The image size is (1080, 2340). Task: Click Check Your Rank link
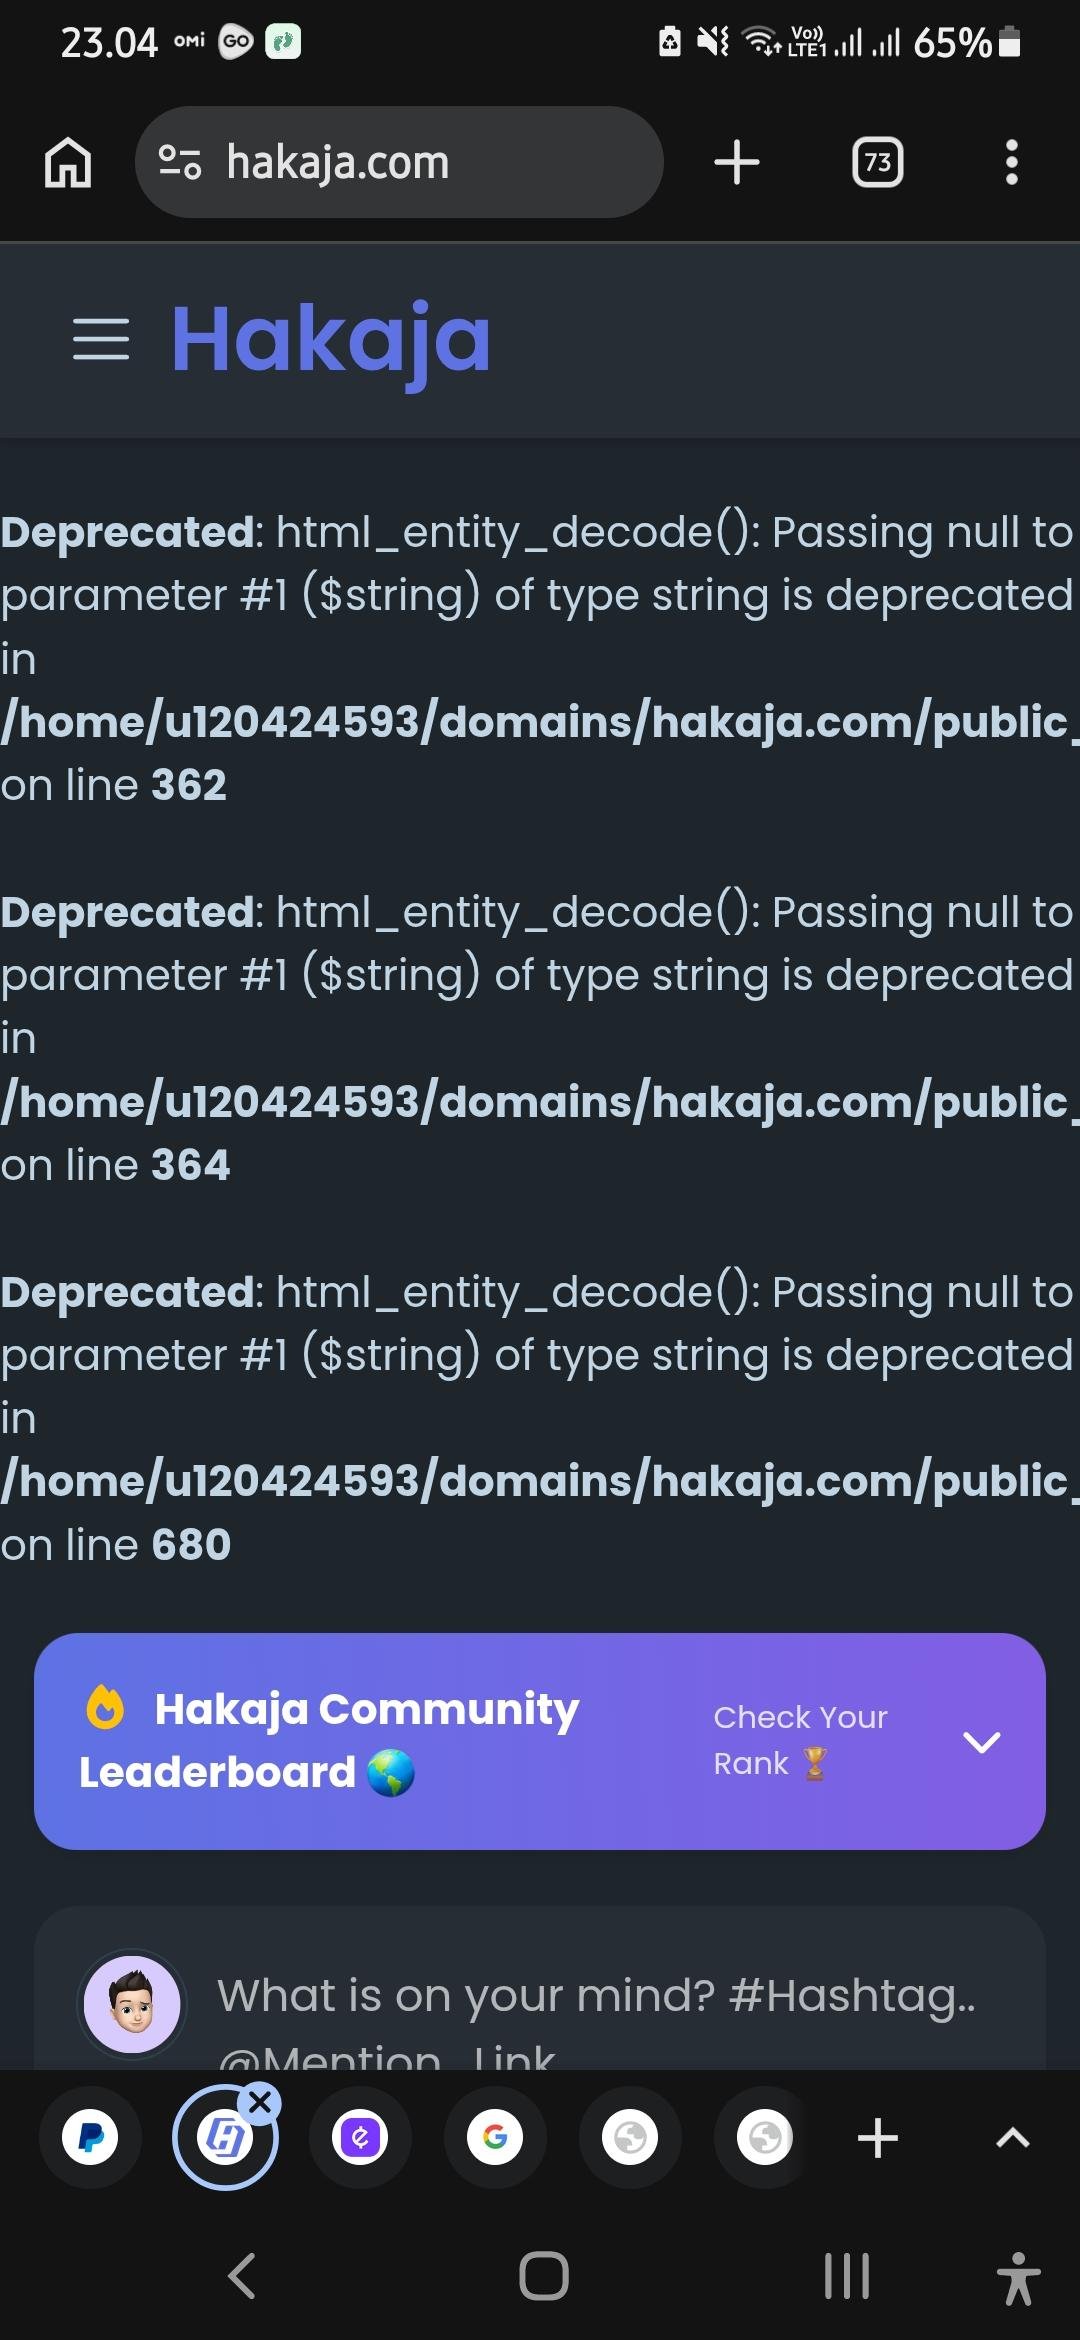(800, 1740)
